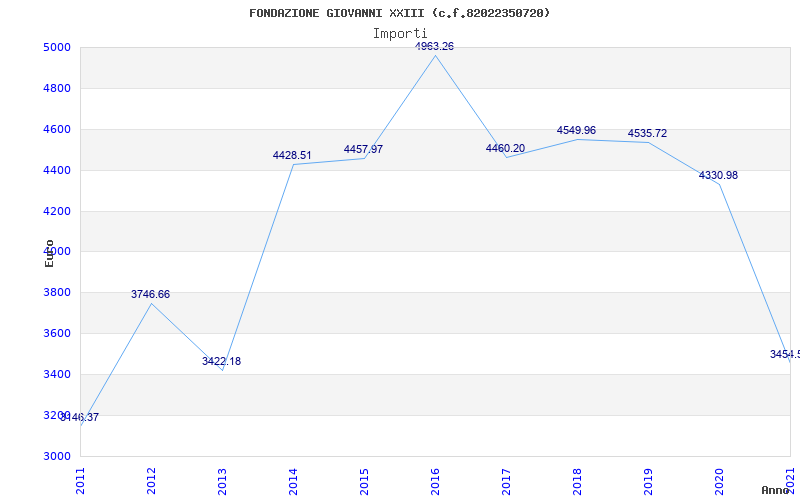Click the Anno x-axis title

click(776, 490)
